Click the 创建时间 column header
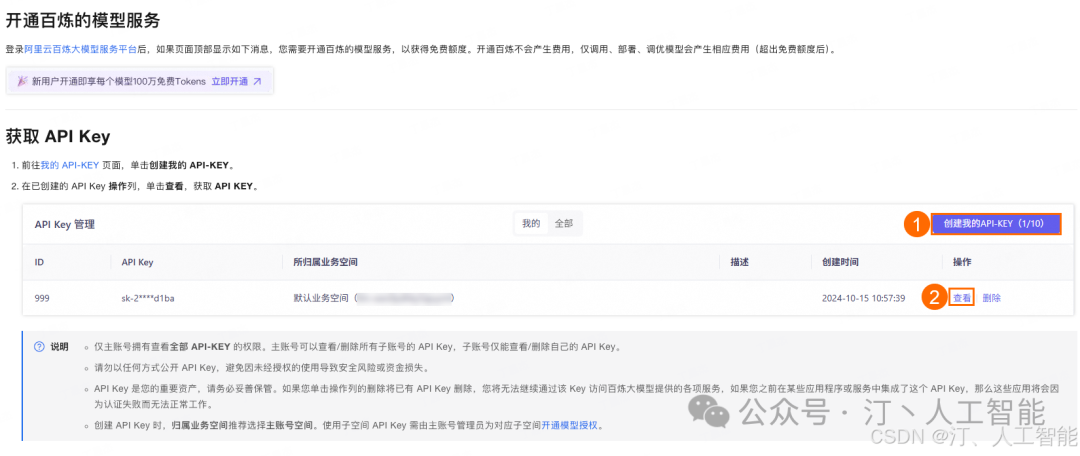Image resolution: width=1080 pixels, height=456 pixels. (x=840, y=262)
